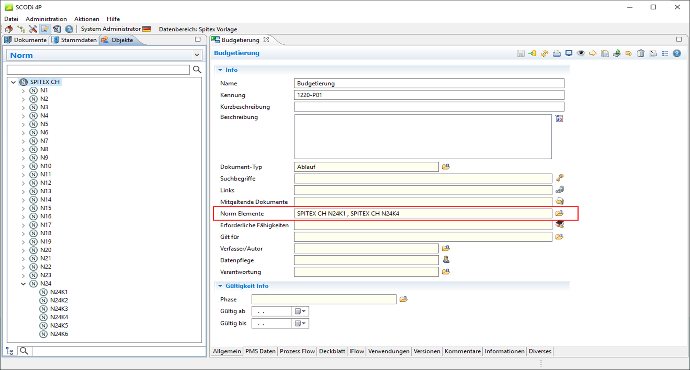Close the Budgetierung editor tab

266,40
